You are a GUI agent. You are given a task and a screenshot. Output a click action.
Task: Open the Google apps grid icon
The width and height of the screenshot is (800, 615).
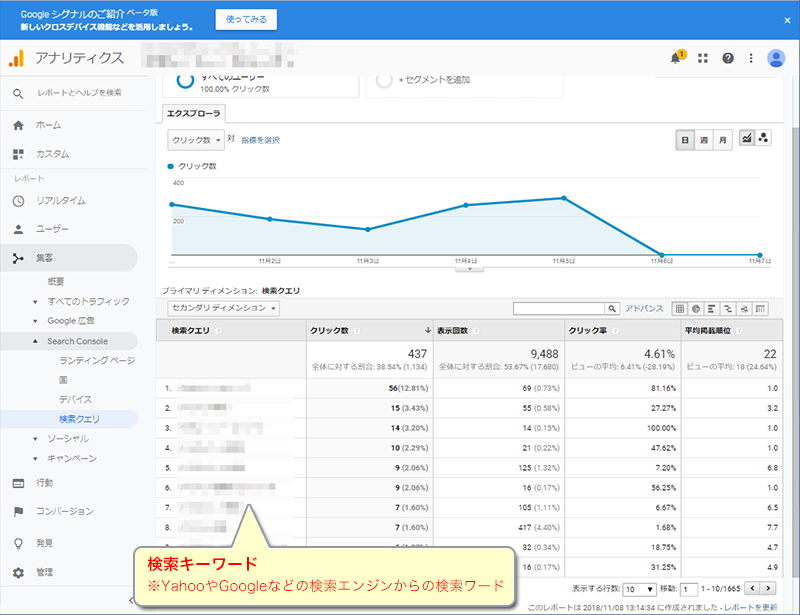coord(703,58)
